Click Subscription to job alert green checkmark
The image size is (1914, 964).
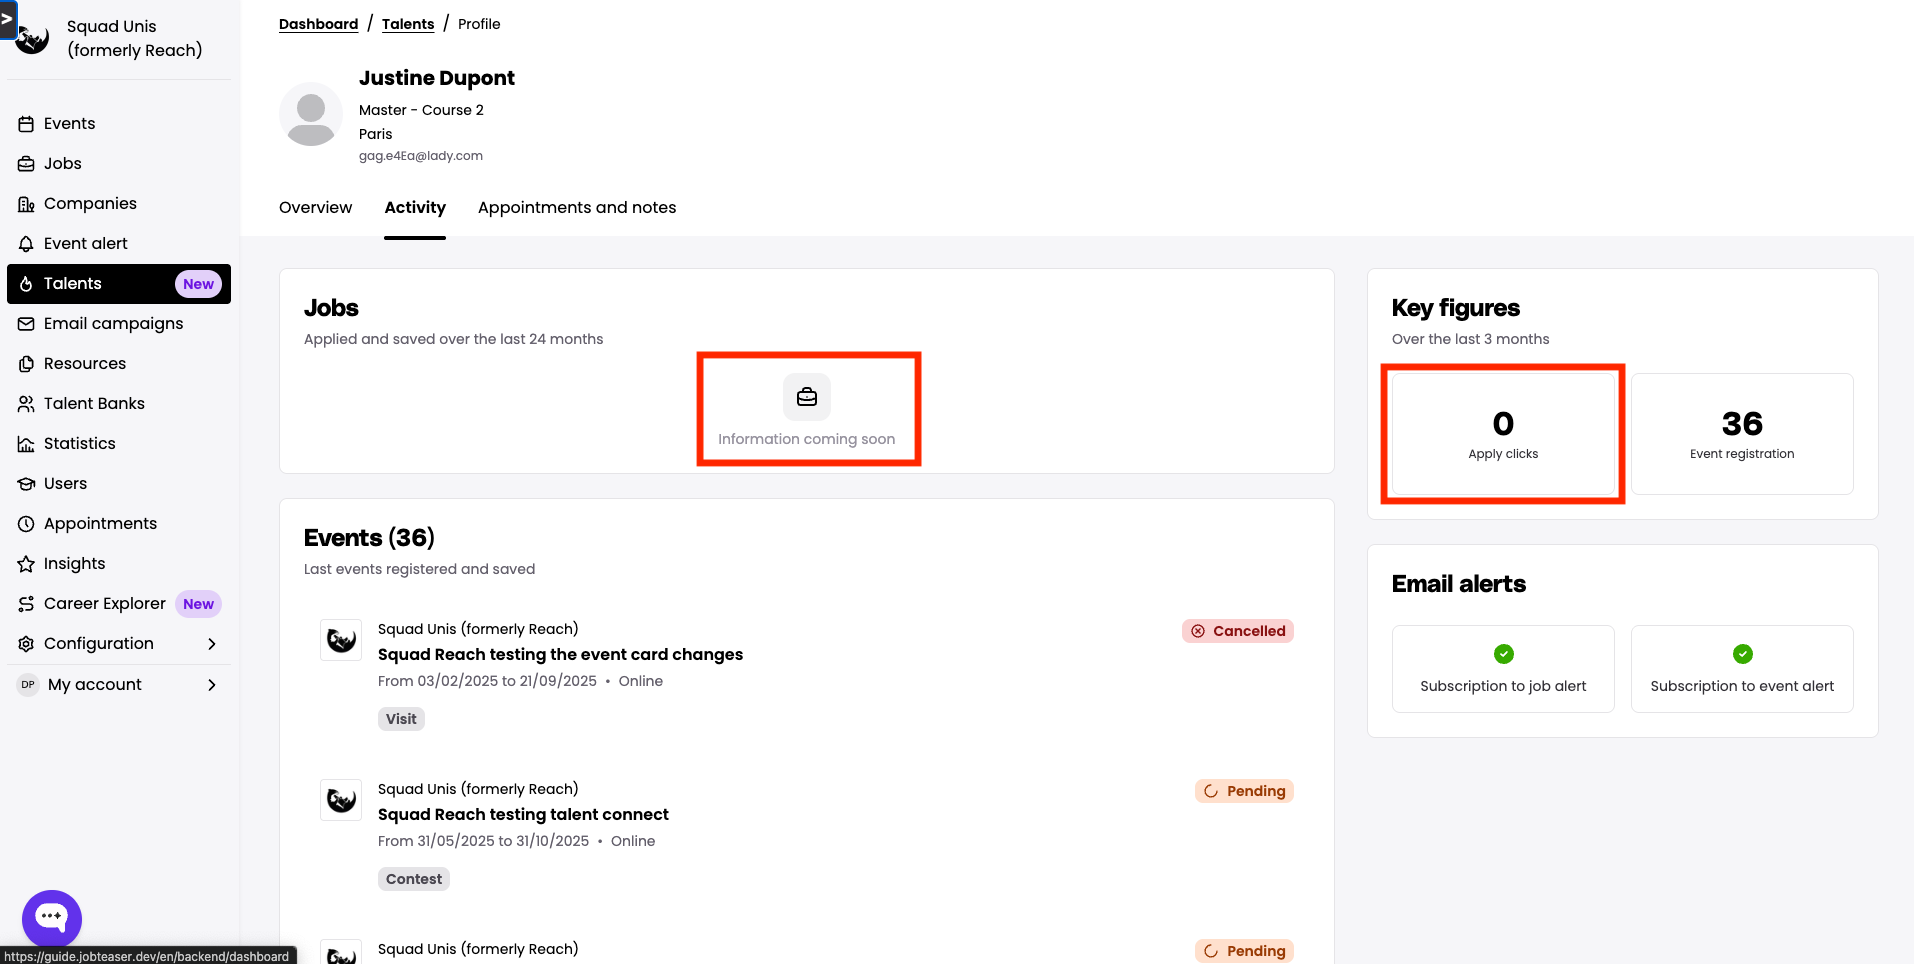pyautogui.click(x=1503, y=654)
